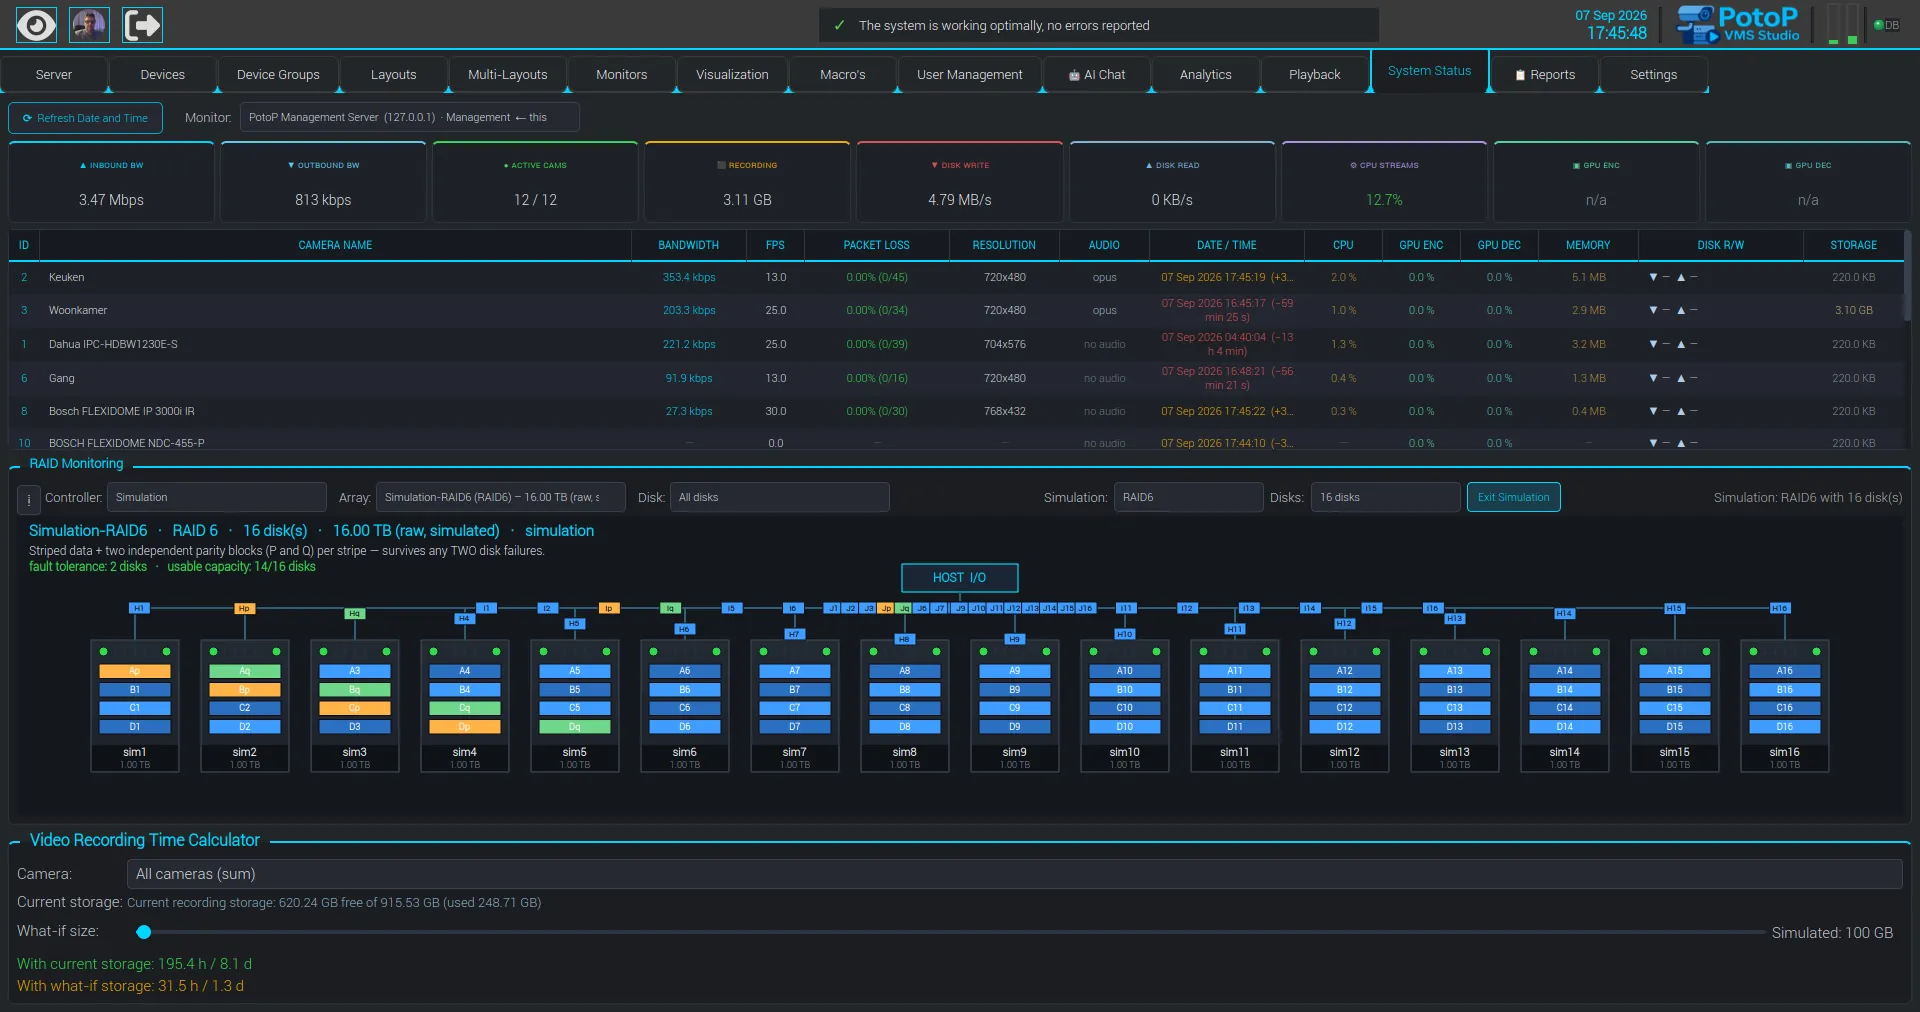Select the sim1 disk in RAID diagram
The width and height of the screenshot is (1920, 1012).
[x=135, y=706]
